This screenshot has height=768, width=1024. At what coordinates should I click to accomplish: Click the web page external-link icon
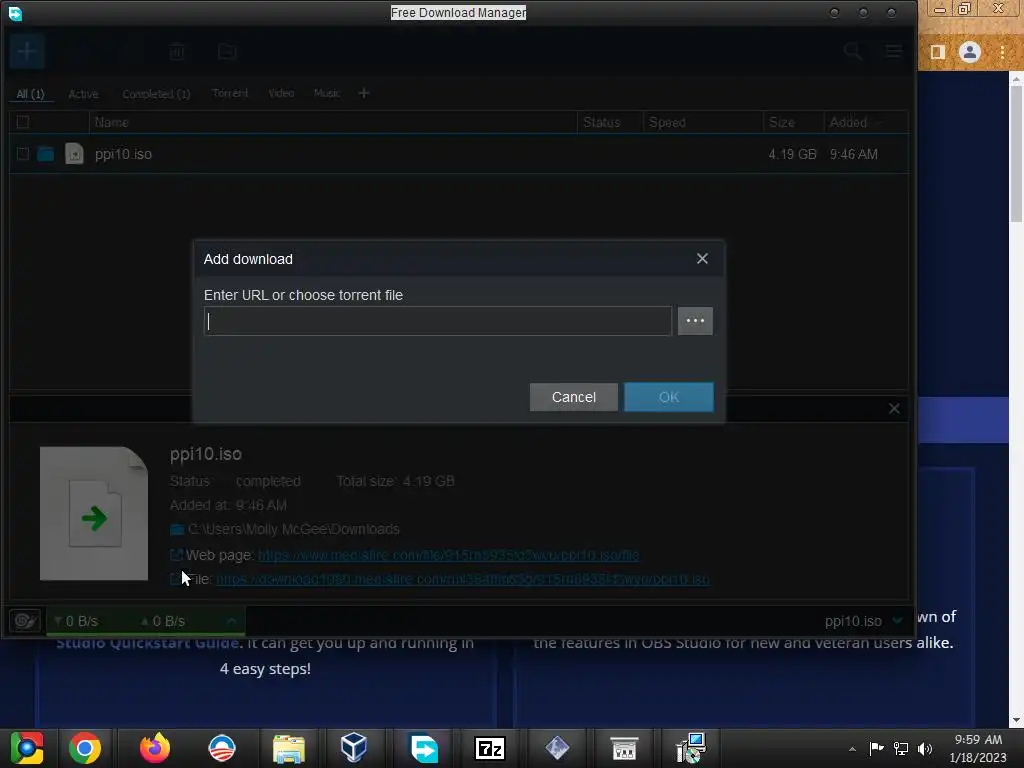click(176, 555)
